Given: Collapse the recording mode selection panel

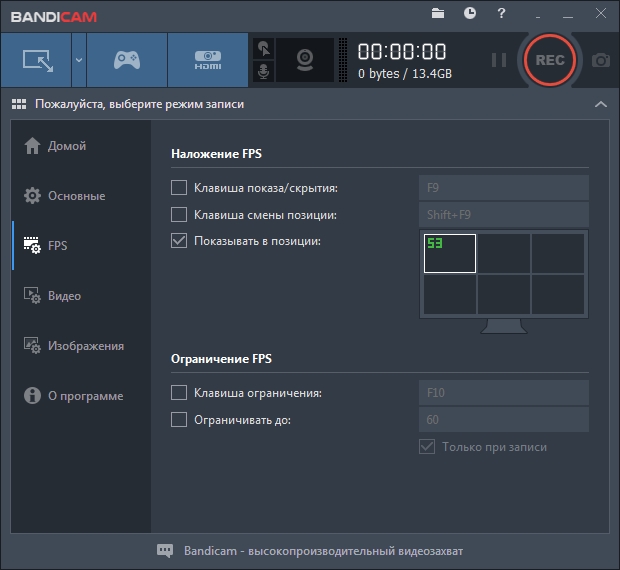Looking at the screenshot, I should (600, 104).
